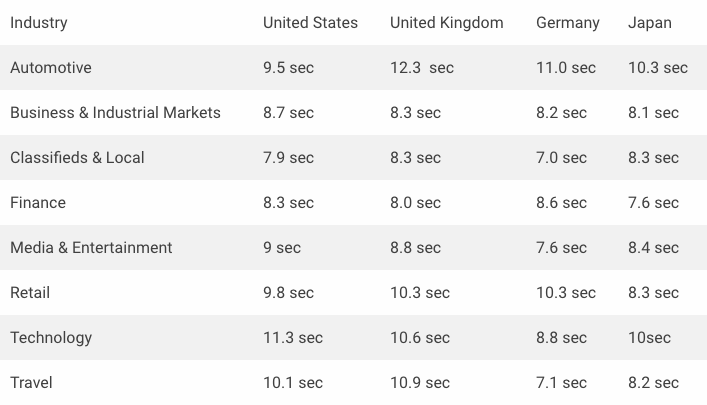Click Automotive United Kingdom 12.3 sec cell
The image size is (707, 405).
pyautogui.click(x=422, y=68)
